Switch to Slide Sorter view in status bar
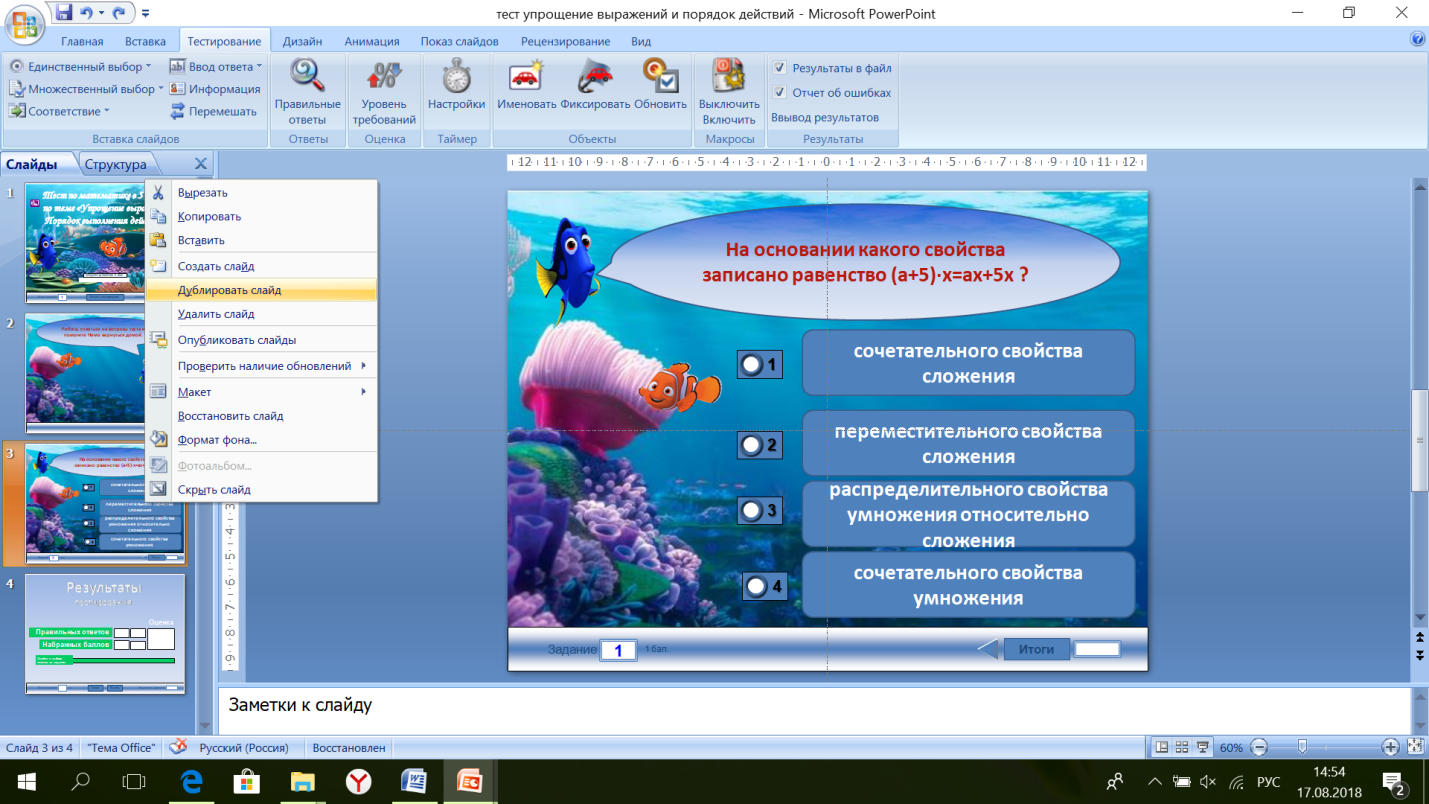The height and width of the screenshot is (804, 1429). pyautogui.click(x=1181, y=747)
